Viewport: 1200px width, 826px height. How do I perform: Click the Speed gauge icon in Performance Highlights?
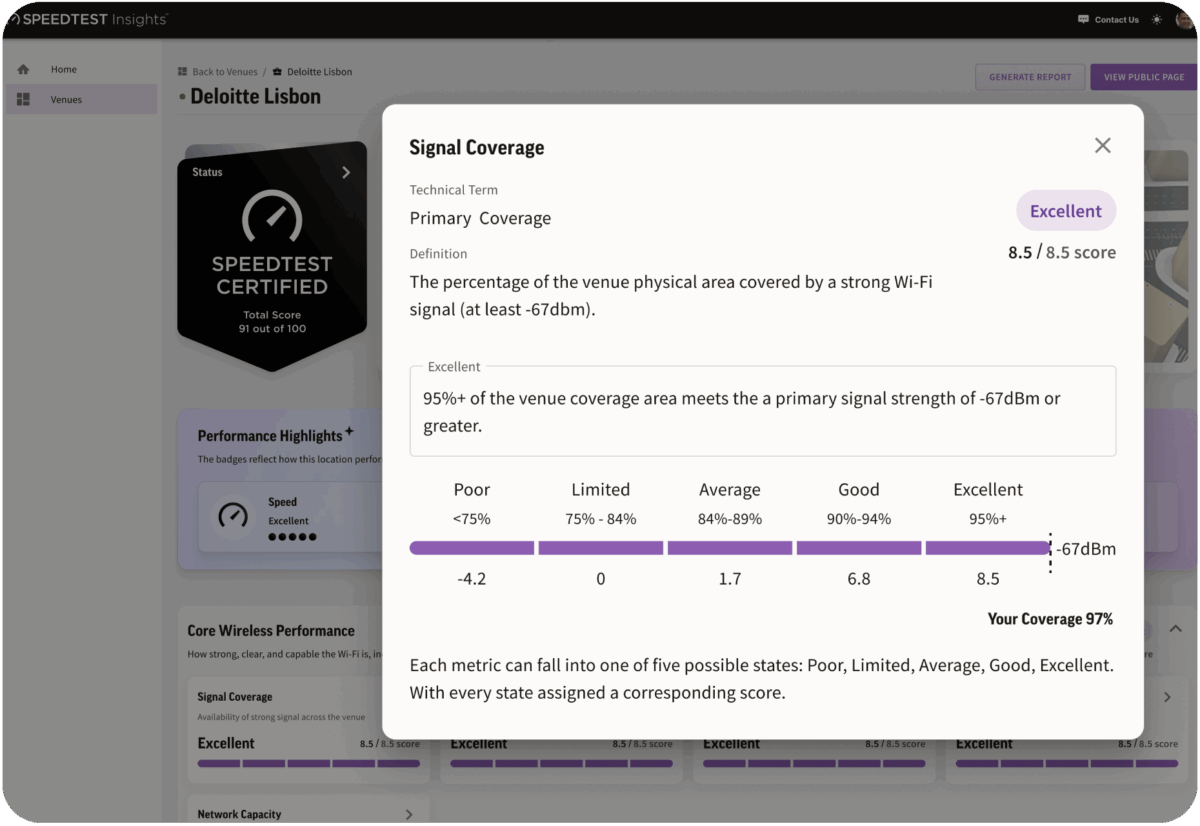[233, 514]
